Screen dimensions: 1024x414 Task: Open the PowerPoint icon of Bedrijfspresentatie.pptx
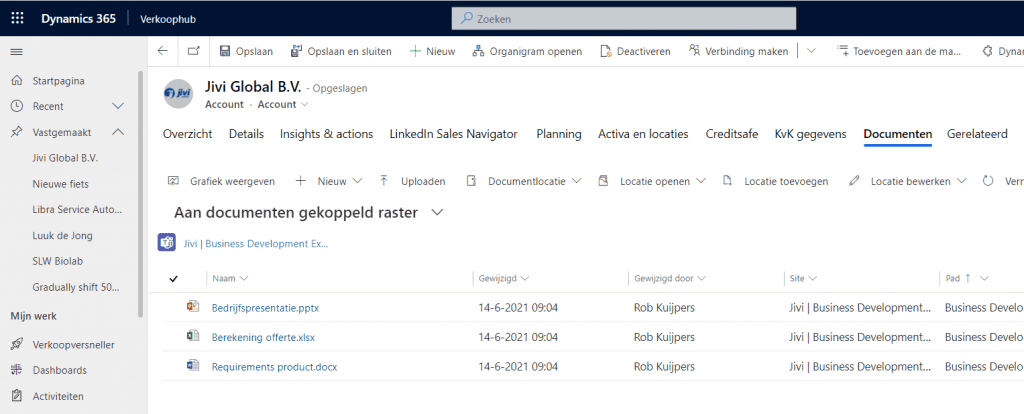coord(193,307)
